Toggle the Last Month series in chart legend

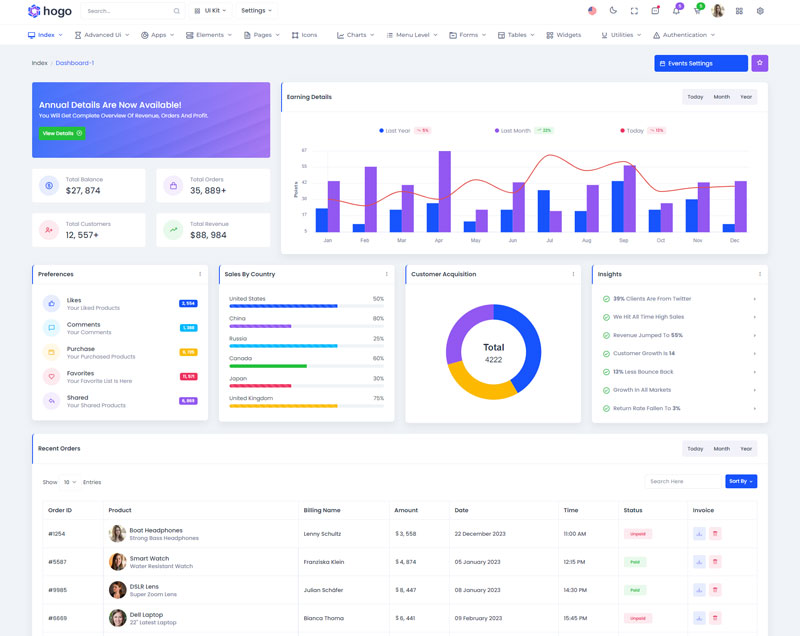(x=515, y=131)
